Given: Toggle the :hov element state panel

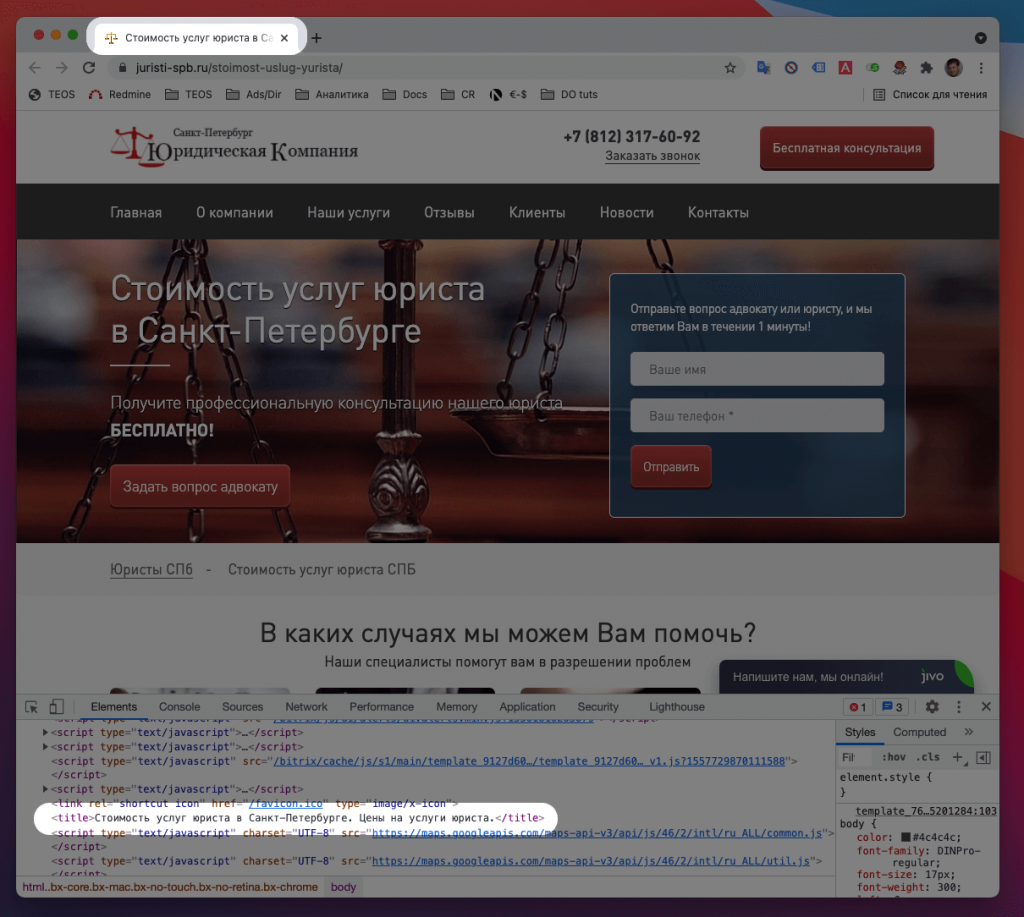Looking at the screenshot, I should click(x=893, y=758).
